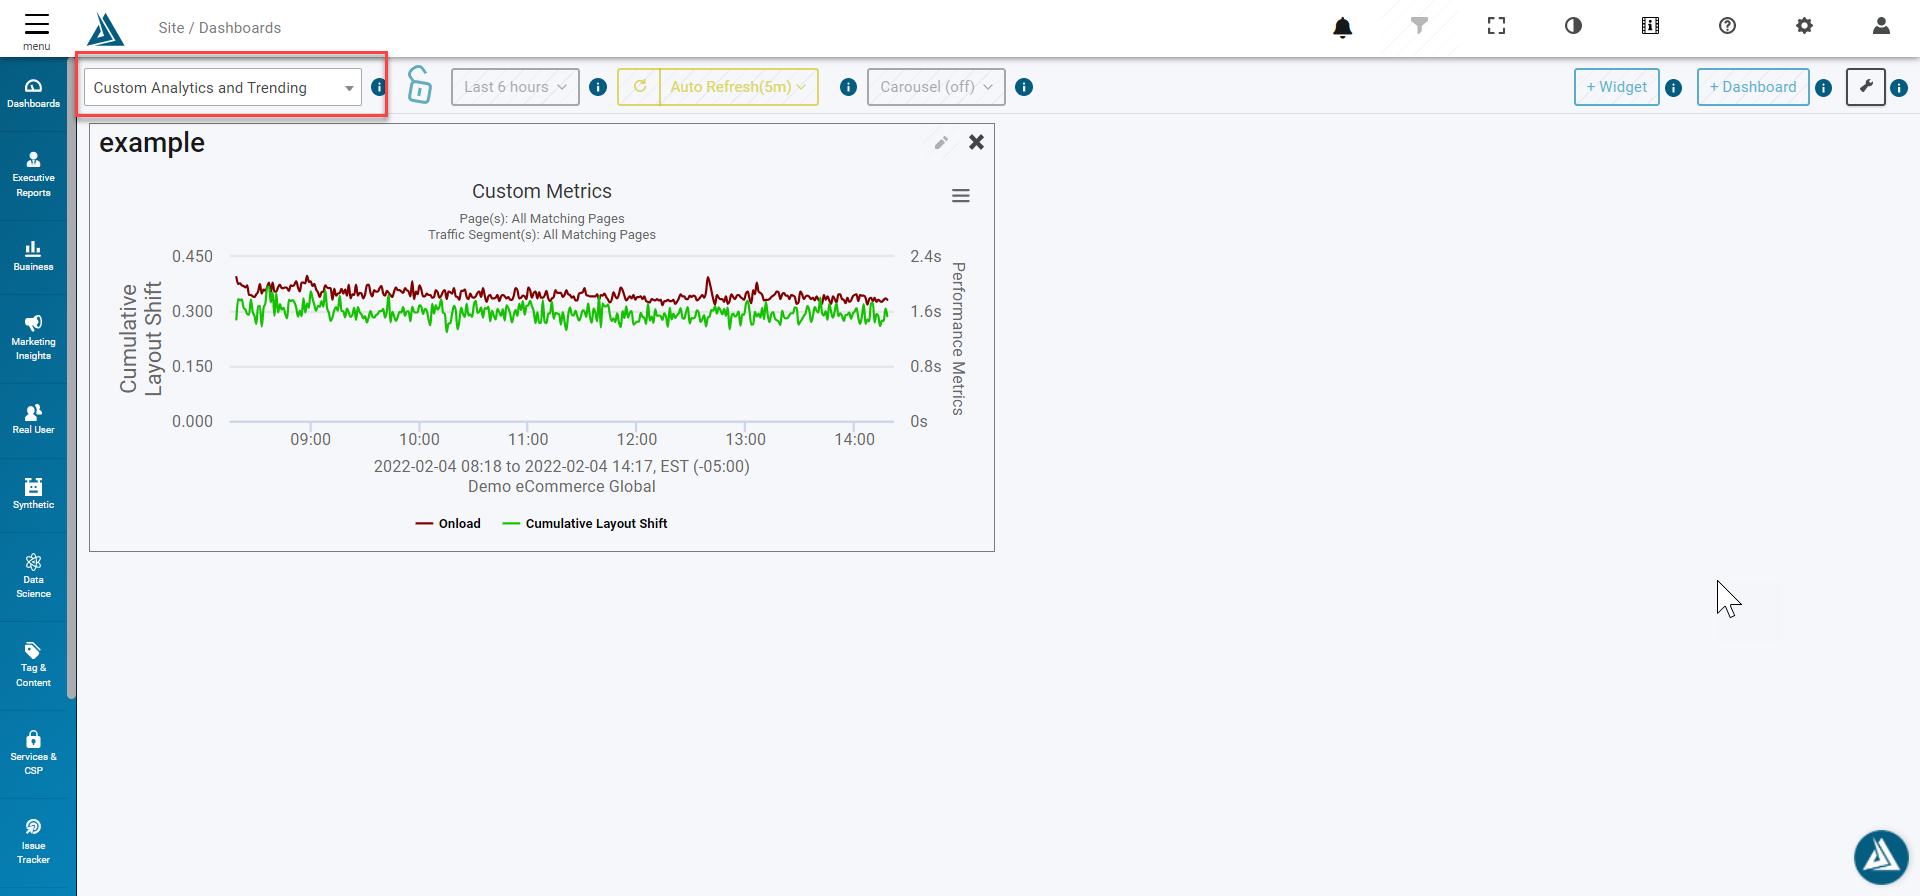
Task: Click the Demo eCommerce Global label
Action: point(562,487)
